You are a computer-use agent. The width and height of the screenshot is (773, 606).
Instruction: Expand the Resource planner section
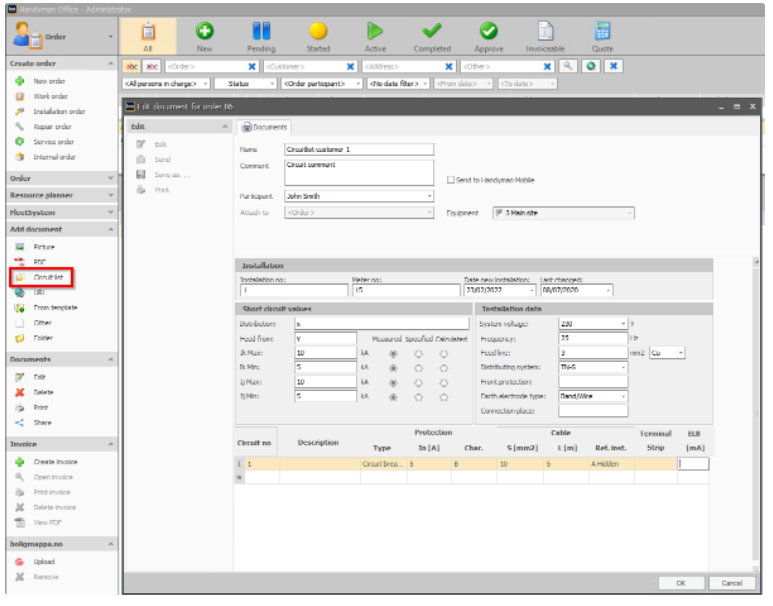coord(62,196)
